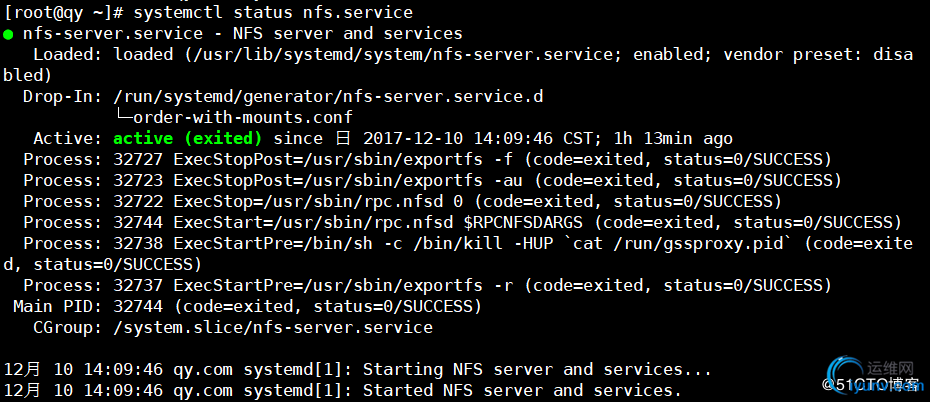Click 'Starting NFS server and services...' log line
This screenshot has height=402, width=930.
pyautogui.click(x=358, y=370)
